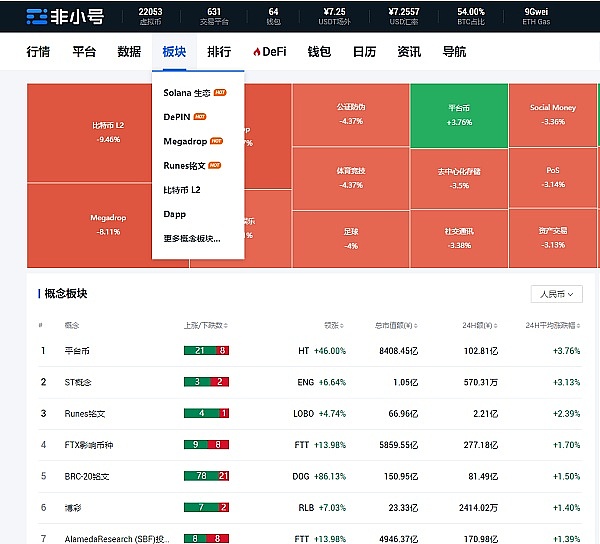Select Solana 生态 in dropdown menu
This screenshot has height=544, width=600.
pyautogui.click(x=187, y=93)
